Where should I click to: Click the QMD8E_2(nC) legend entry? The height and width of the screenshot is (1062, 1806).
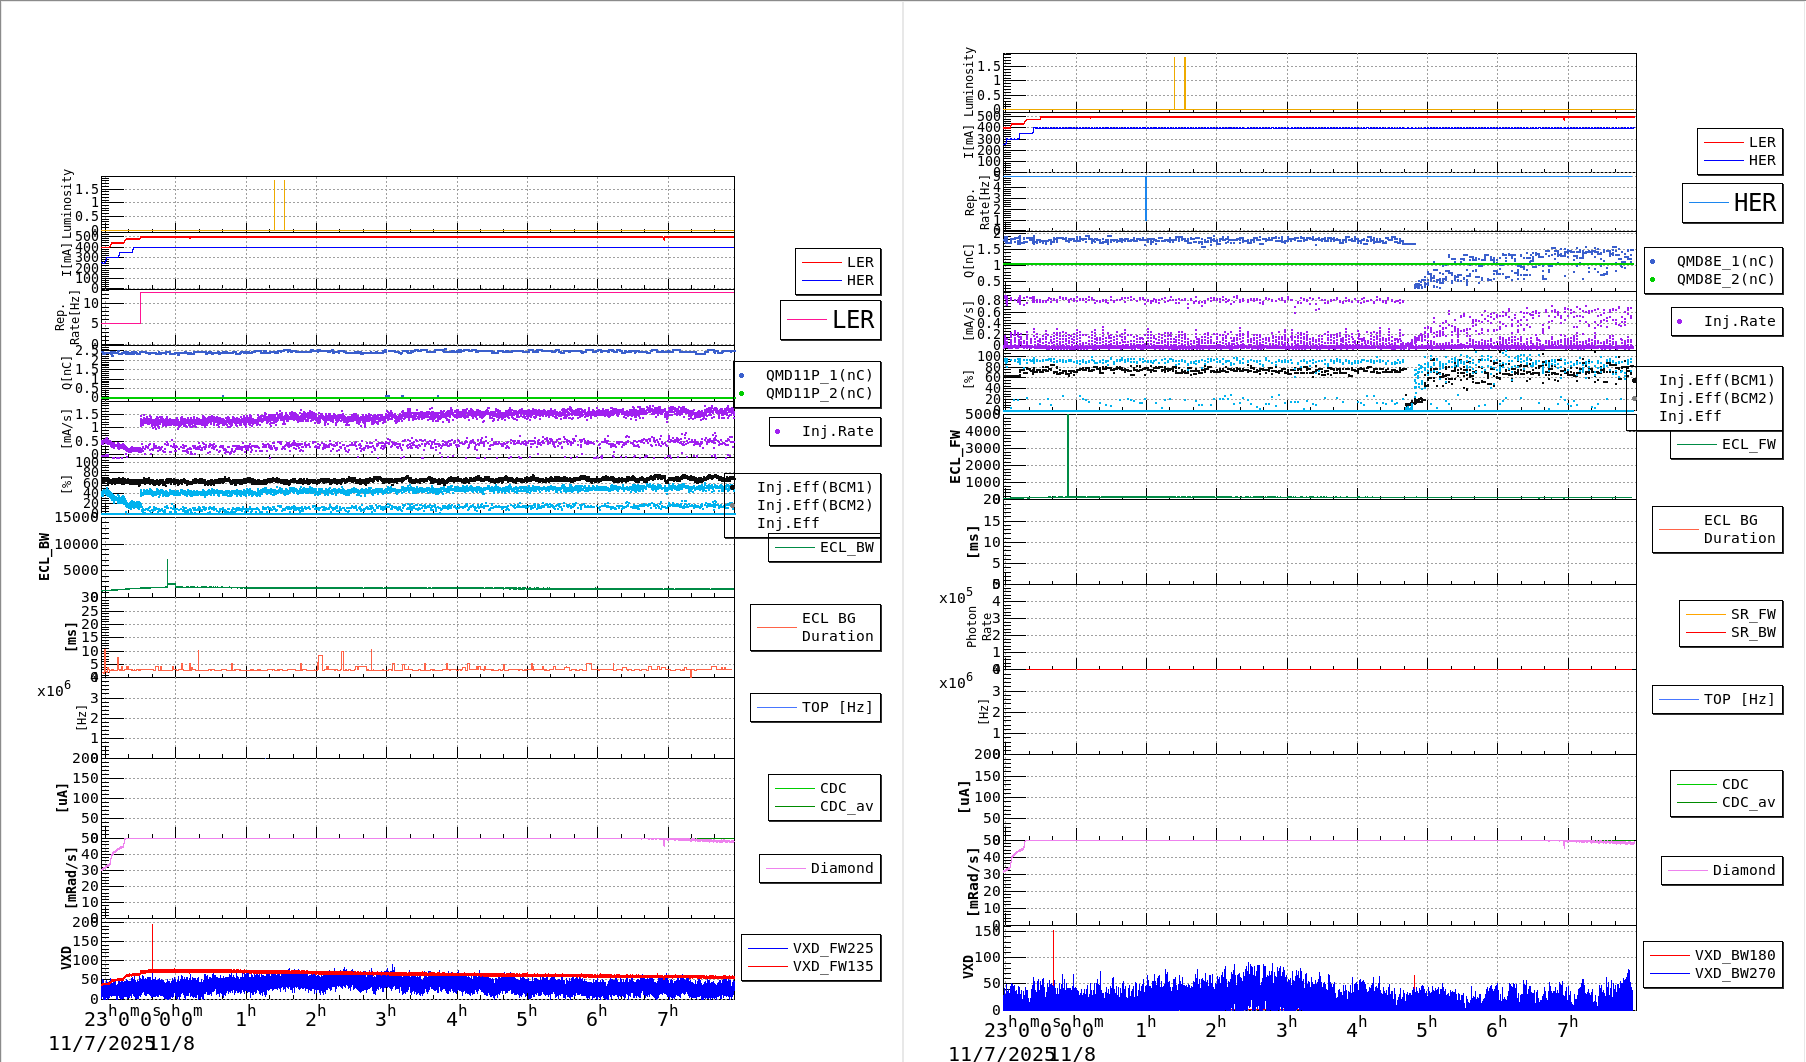coord(1724,280)
